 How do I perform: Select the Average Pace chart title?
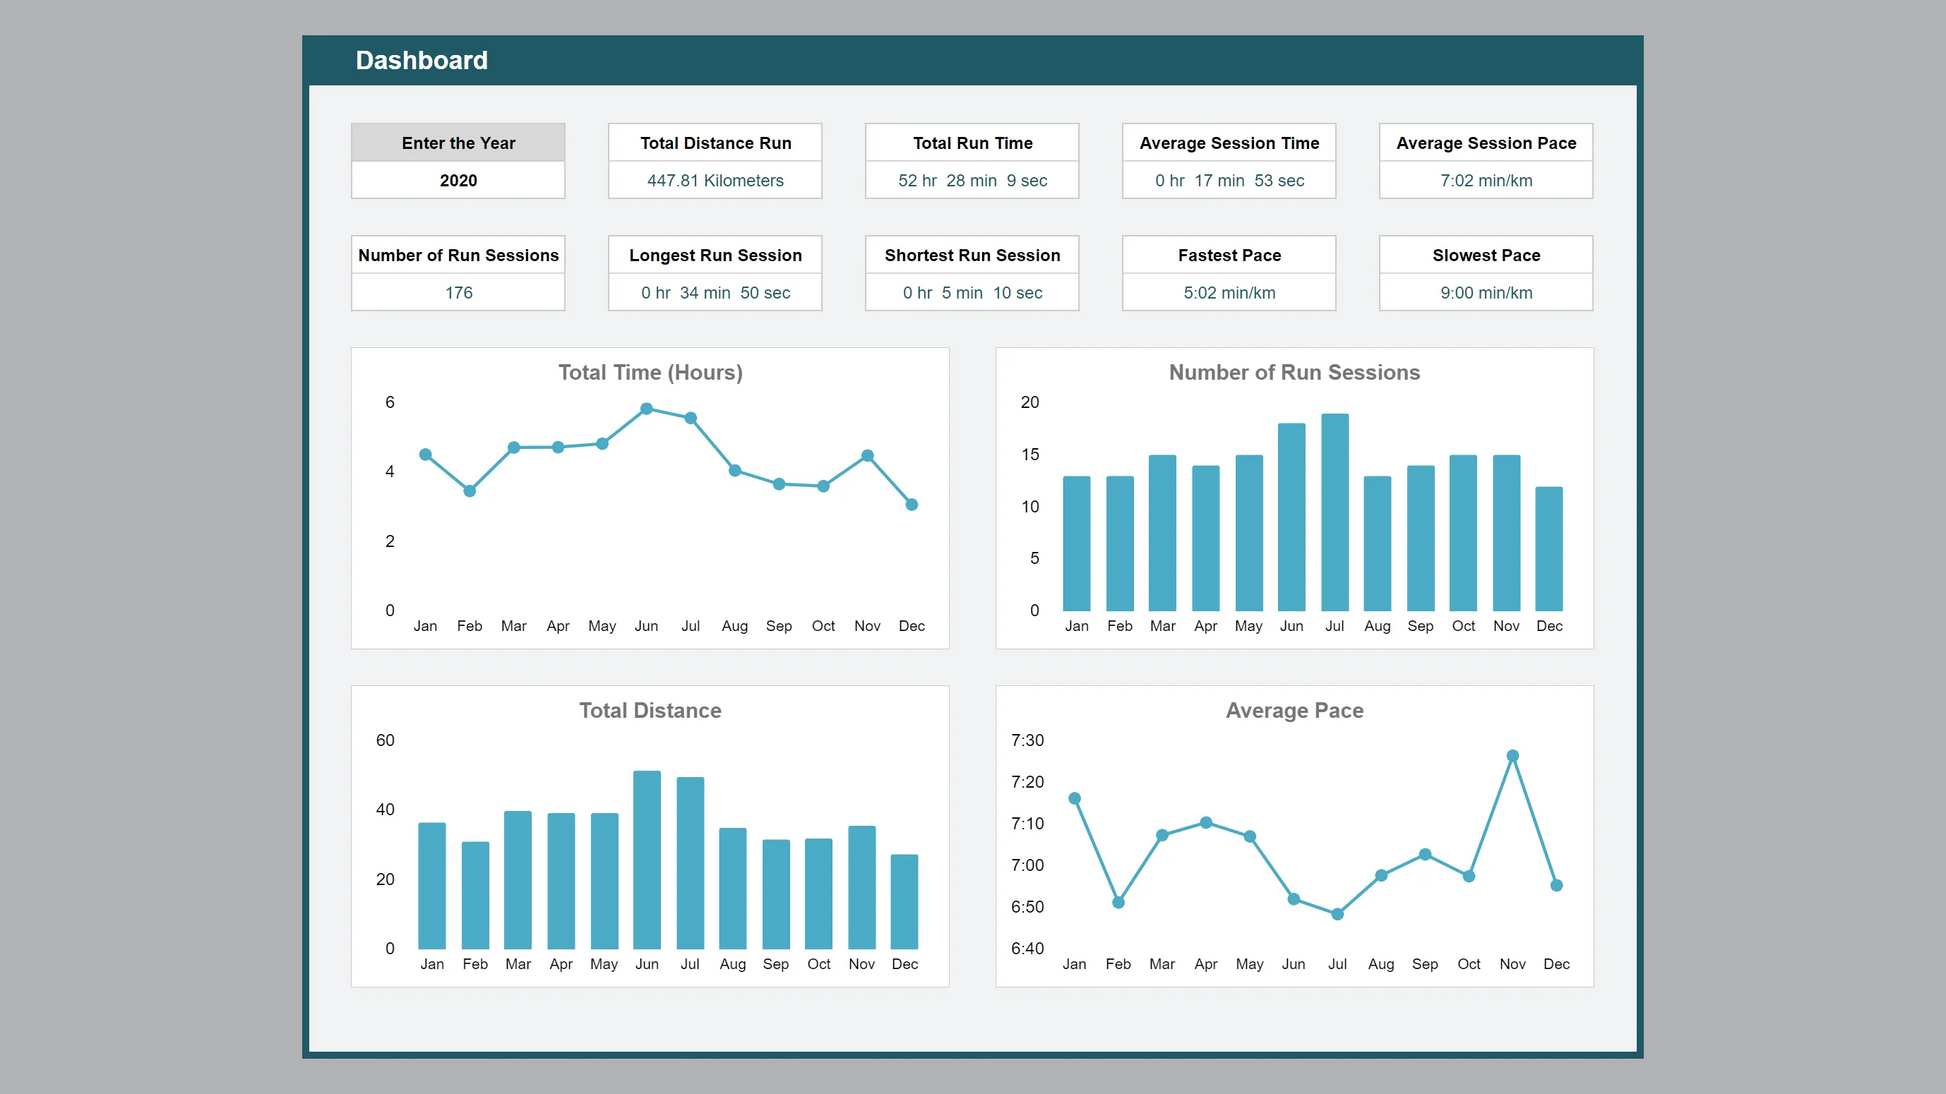click(x=1294, y=710)
